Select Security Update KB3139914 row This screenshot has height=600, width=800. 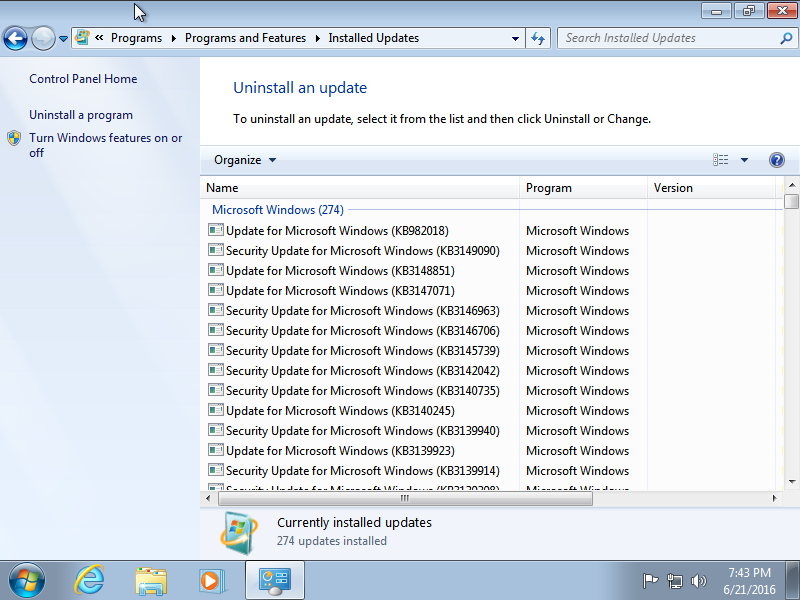click(x=362, y=470)
